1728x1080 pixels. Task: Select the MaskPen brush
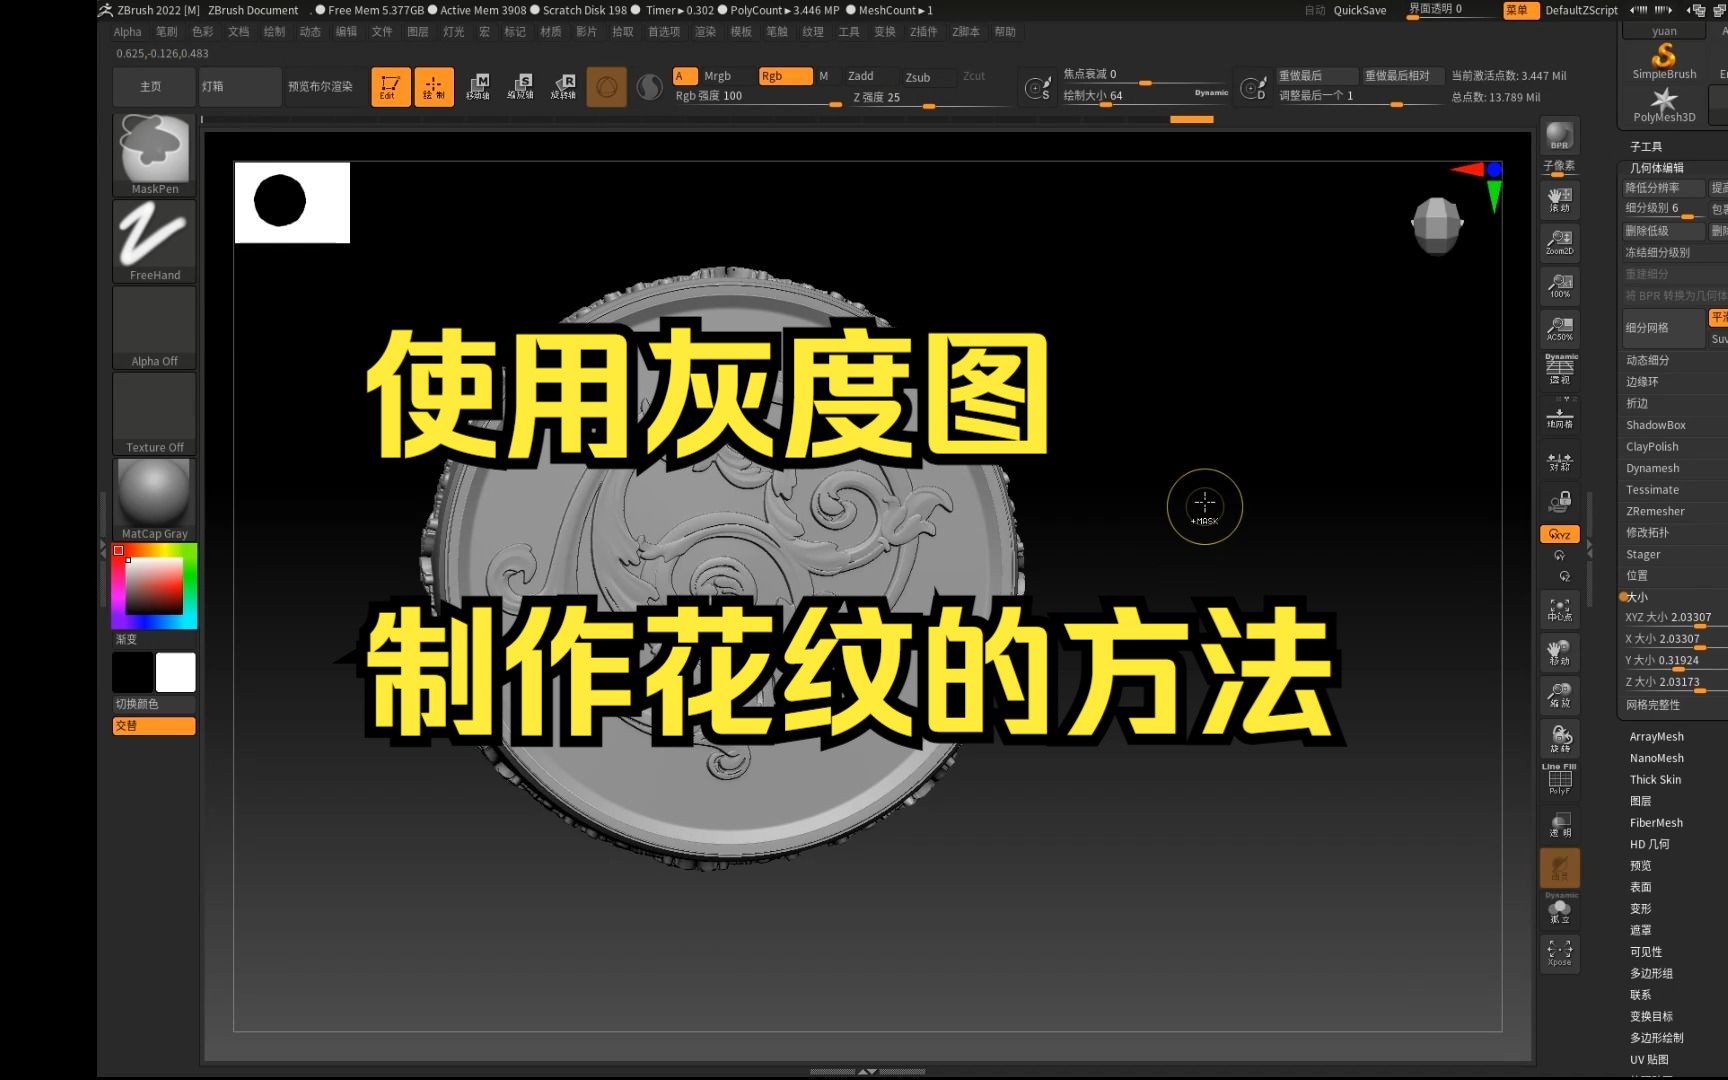[152, 150]
